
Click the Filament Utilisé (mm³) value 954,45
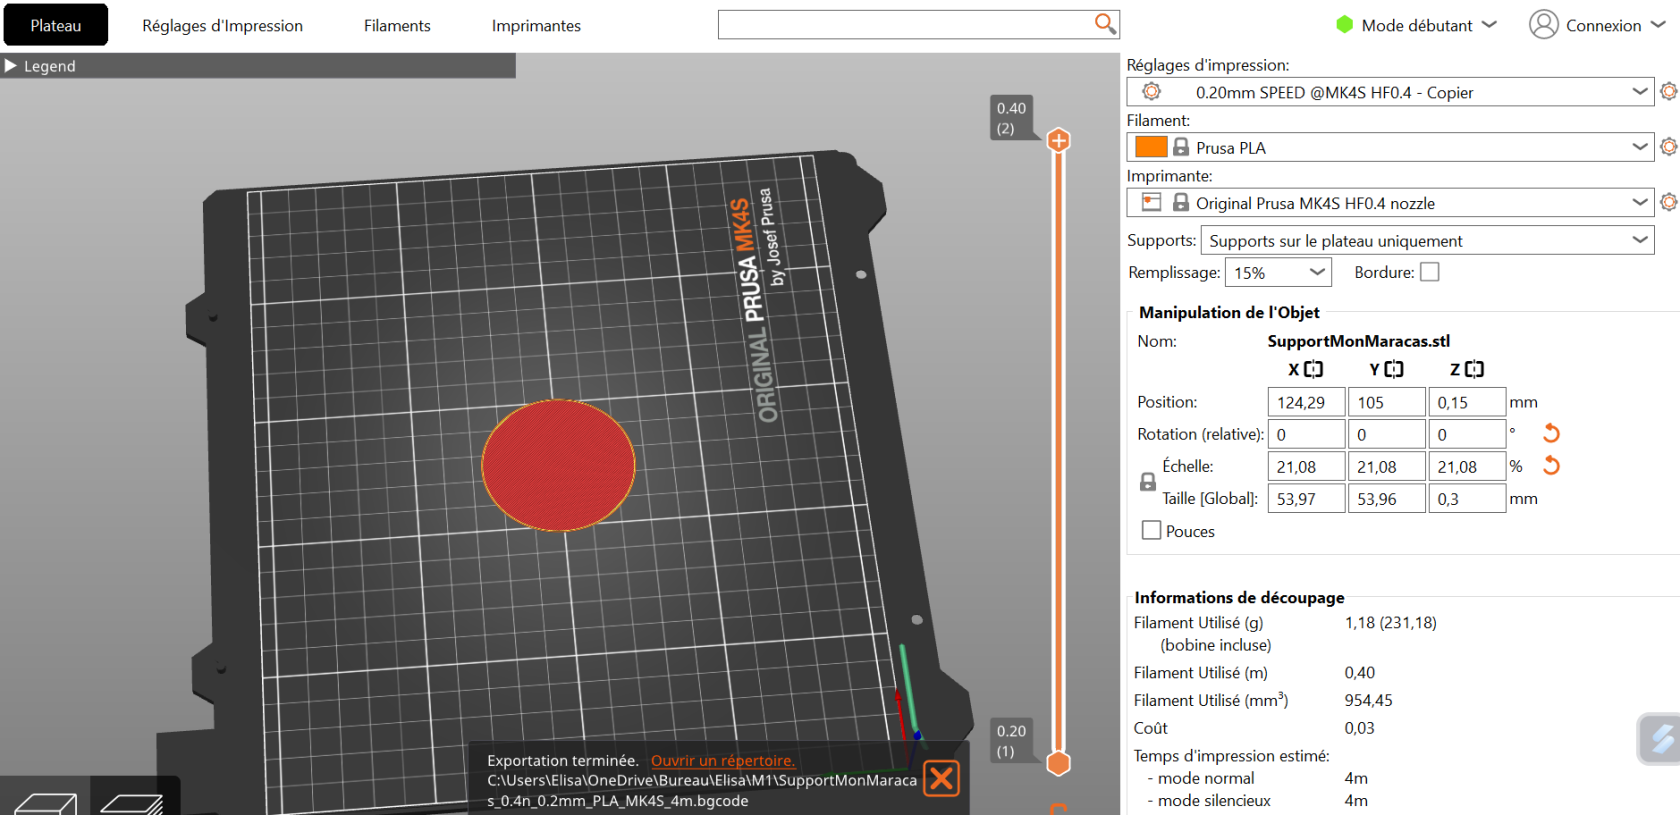pyautogui.click(x=1368, y=700)
